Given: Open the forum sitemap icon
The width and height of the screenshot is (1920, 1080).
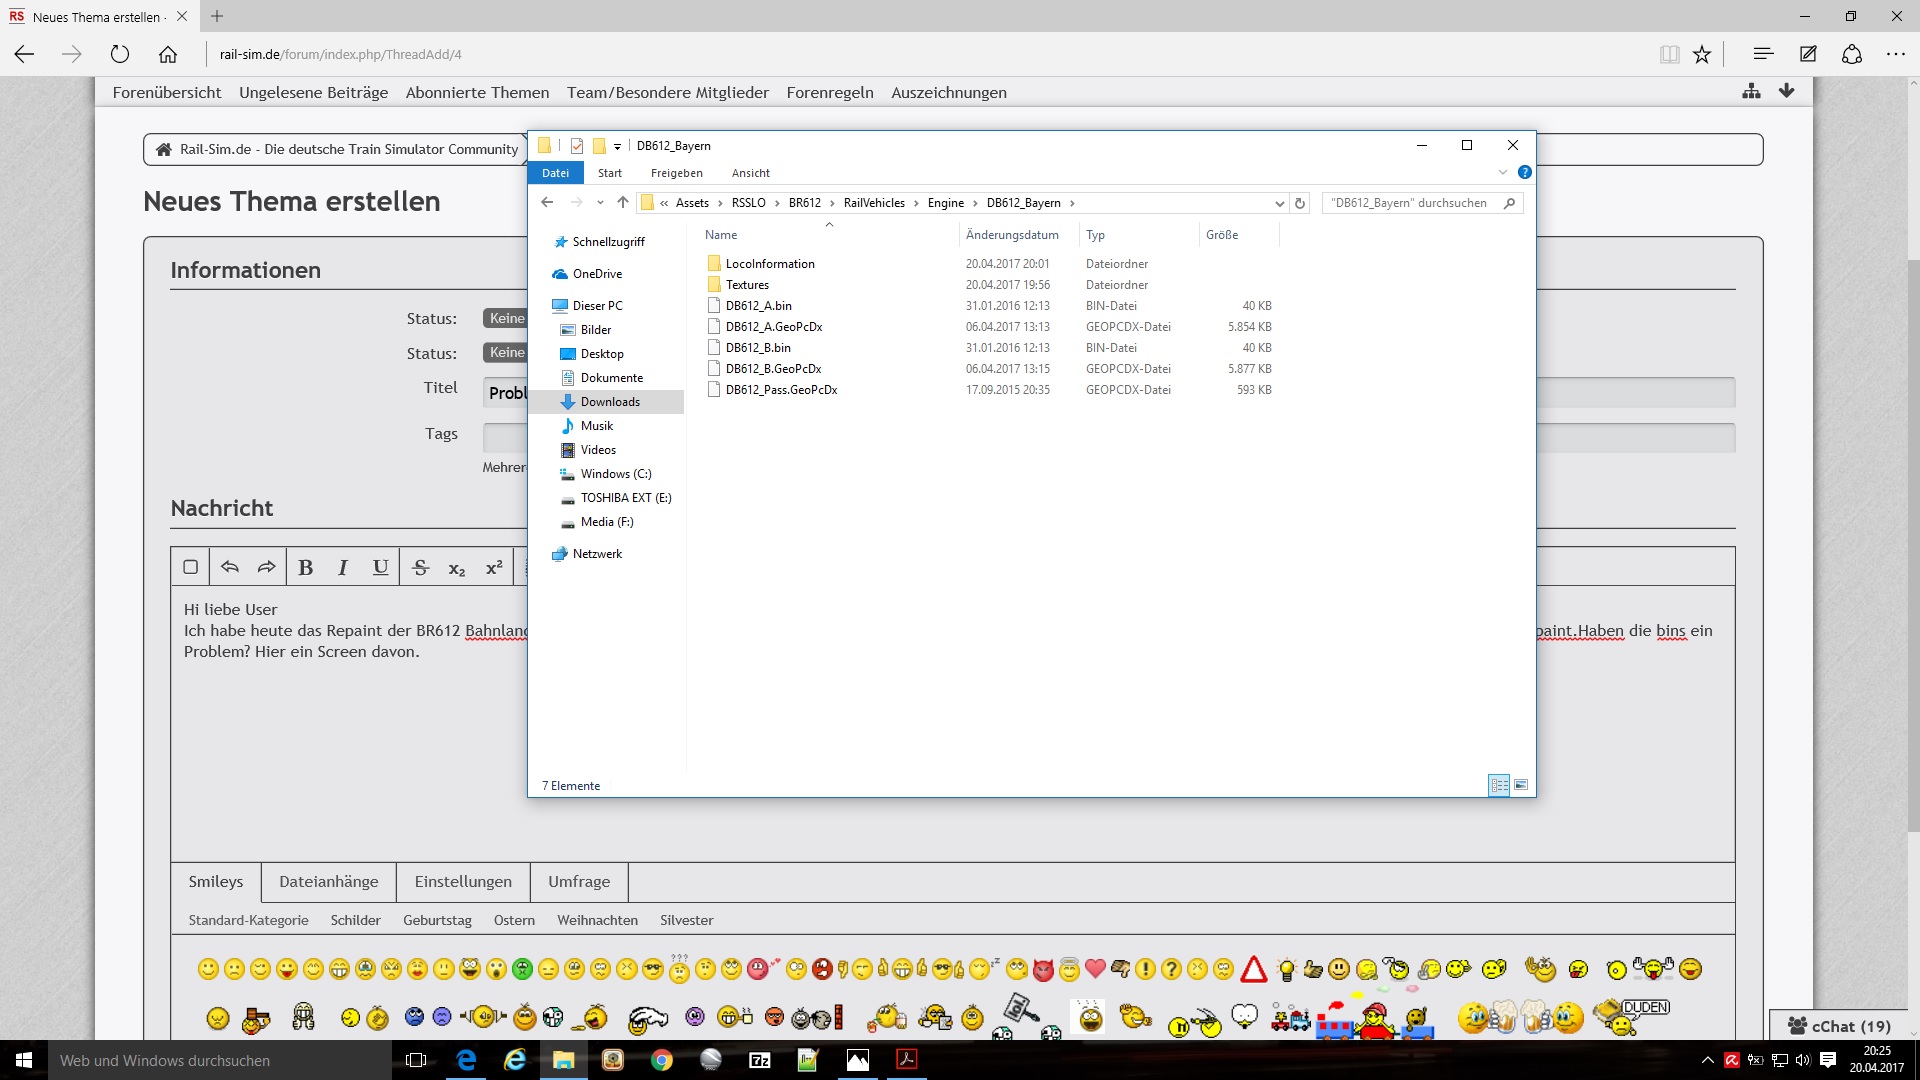Looking at the screenshot, I should point(1751,91).
